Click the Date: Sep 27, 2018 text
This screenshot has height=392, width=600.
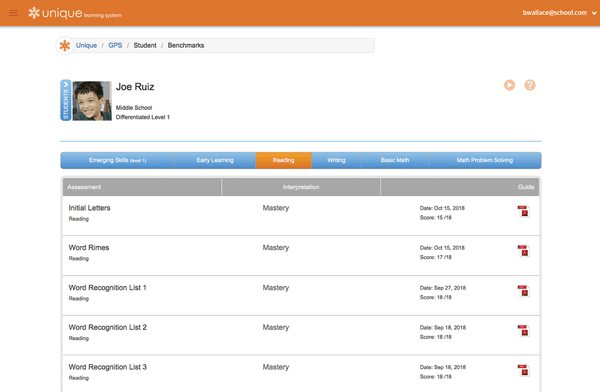[x=443, y=288]
